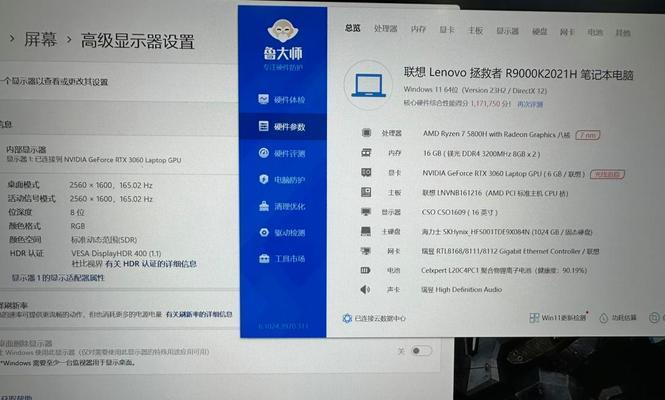Open 功耗估算 link
This screenshot has width=665, height=400.
[x=624, y=318]
